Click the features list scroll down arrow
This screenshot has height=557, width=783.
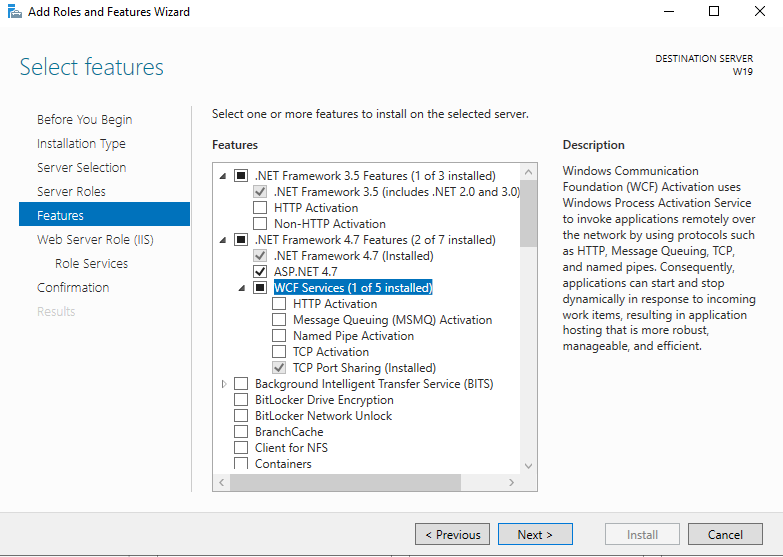[529, 466]
